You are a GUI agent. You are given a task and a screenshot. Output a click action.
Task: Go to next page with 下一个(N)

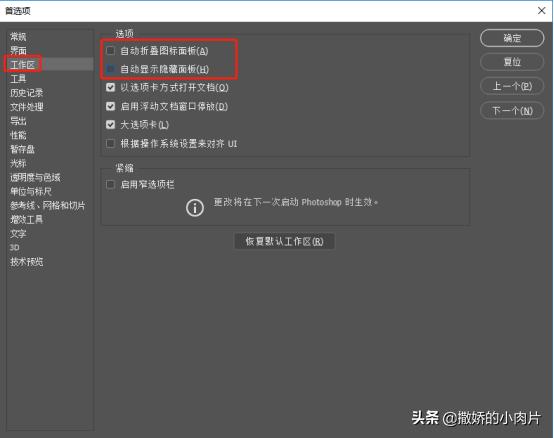click(x=512, y=111)
